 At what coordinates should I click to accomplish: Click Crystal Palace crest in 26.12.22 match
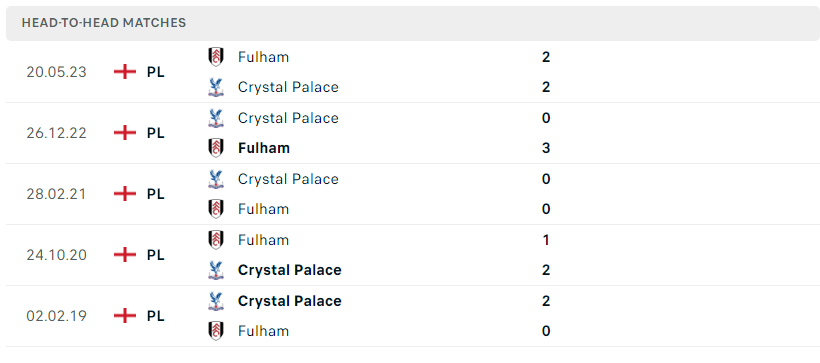tap(215, 118)
